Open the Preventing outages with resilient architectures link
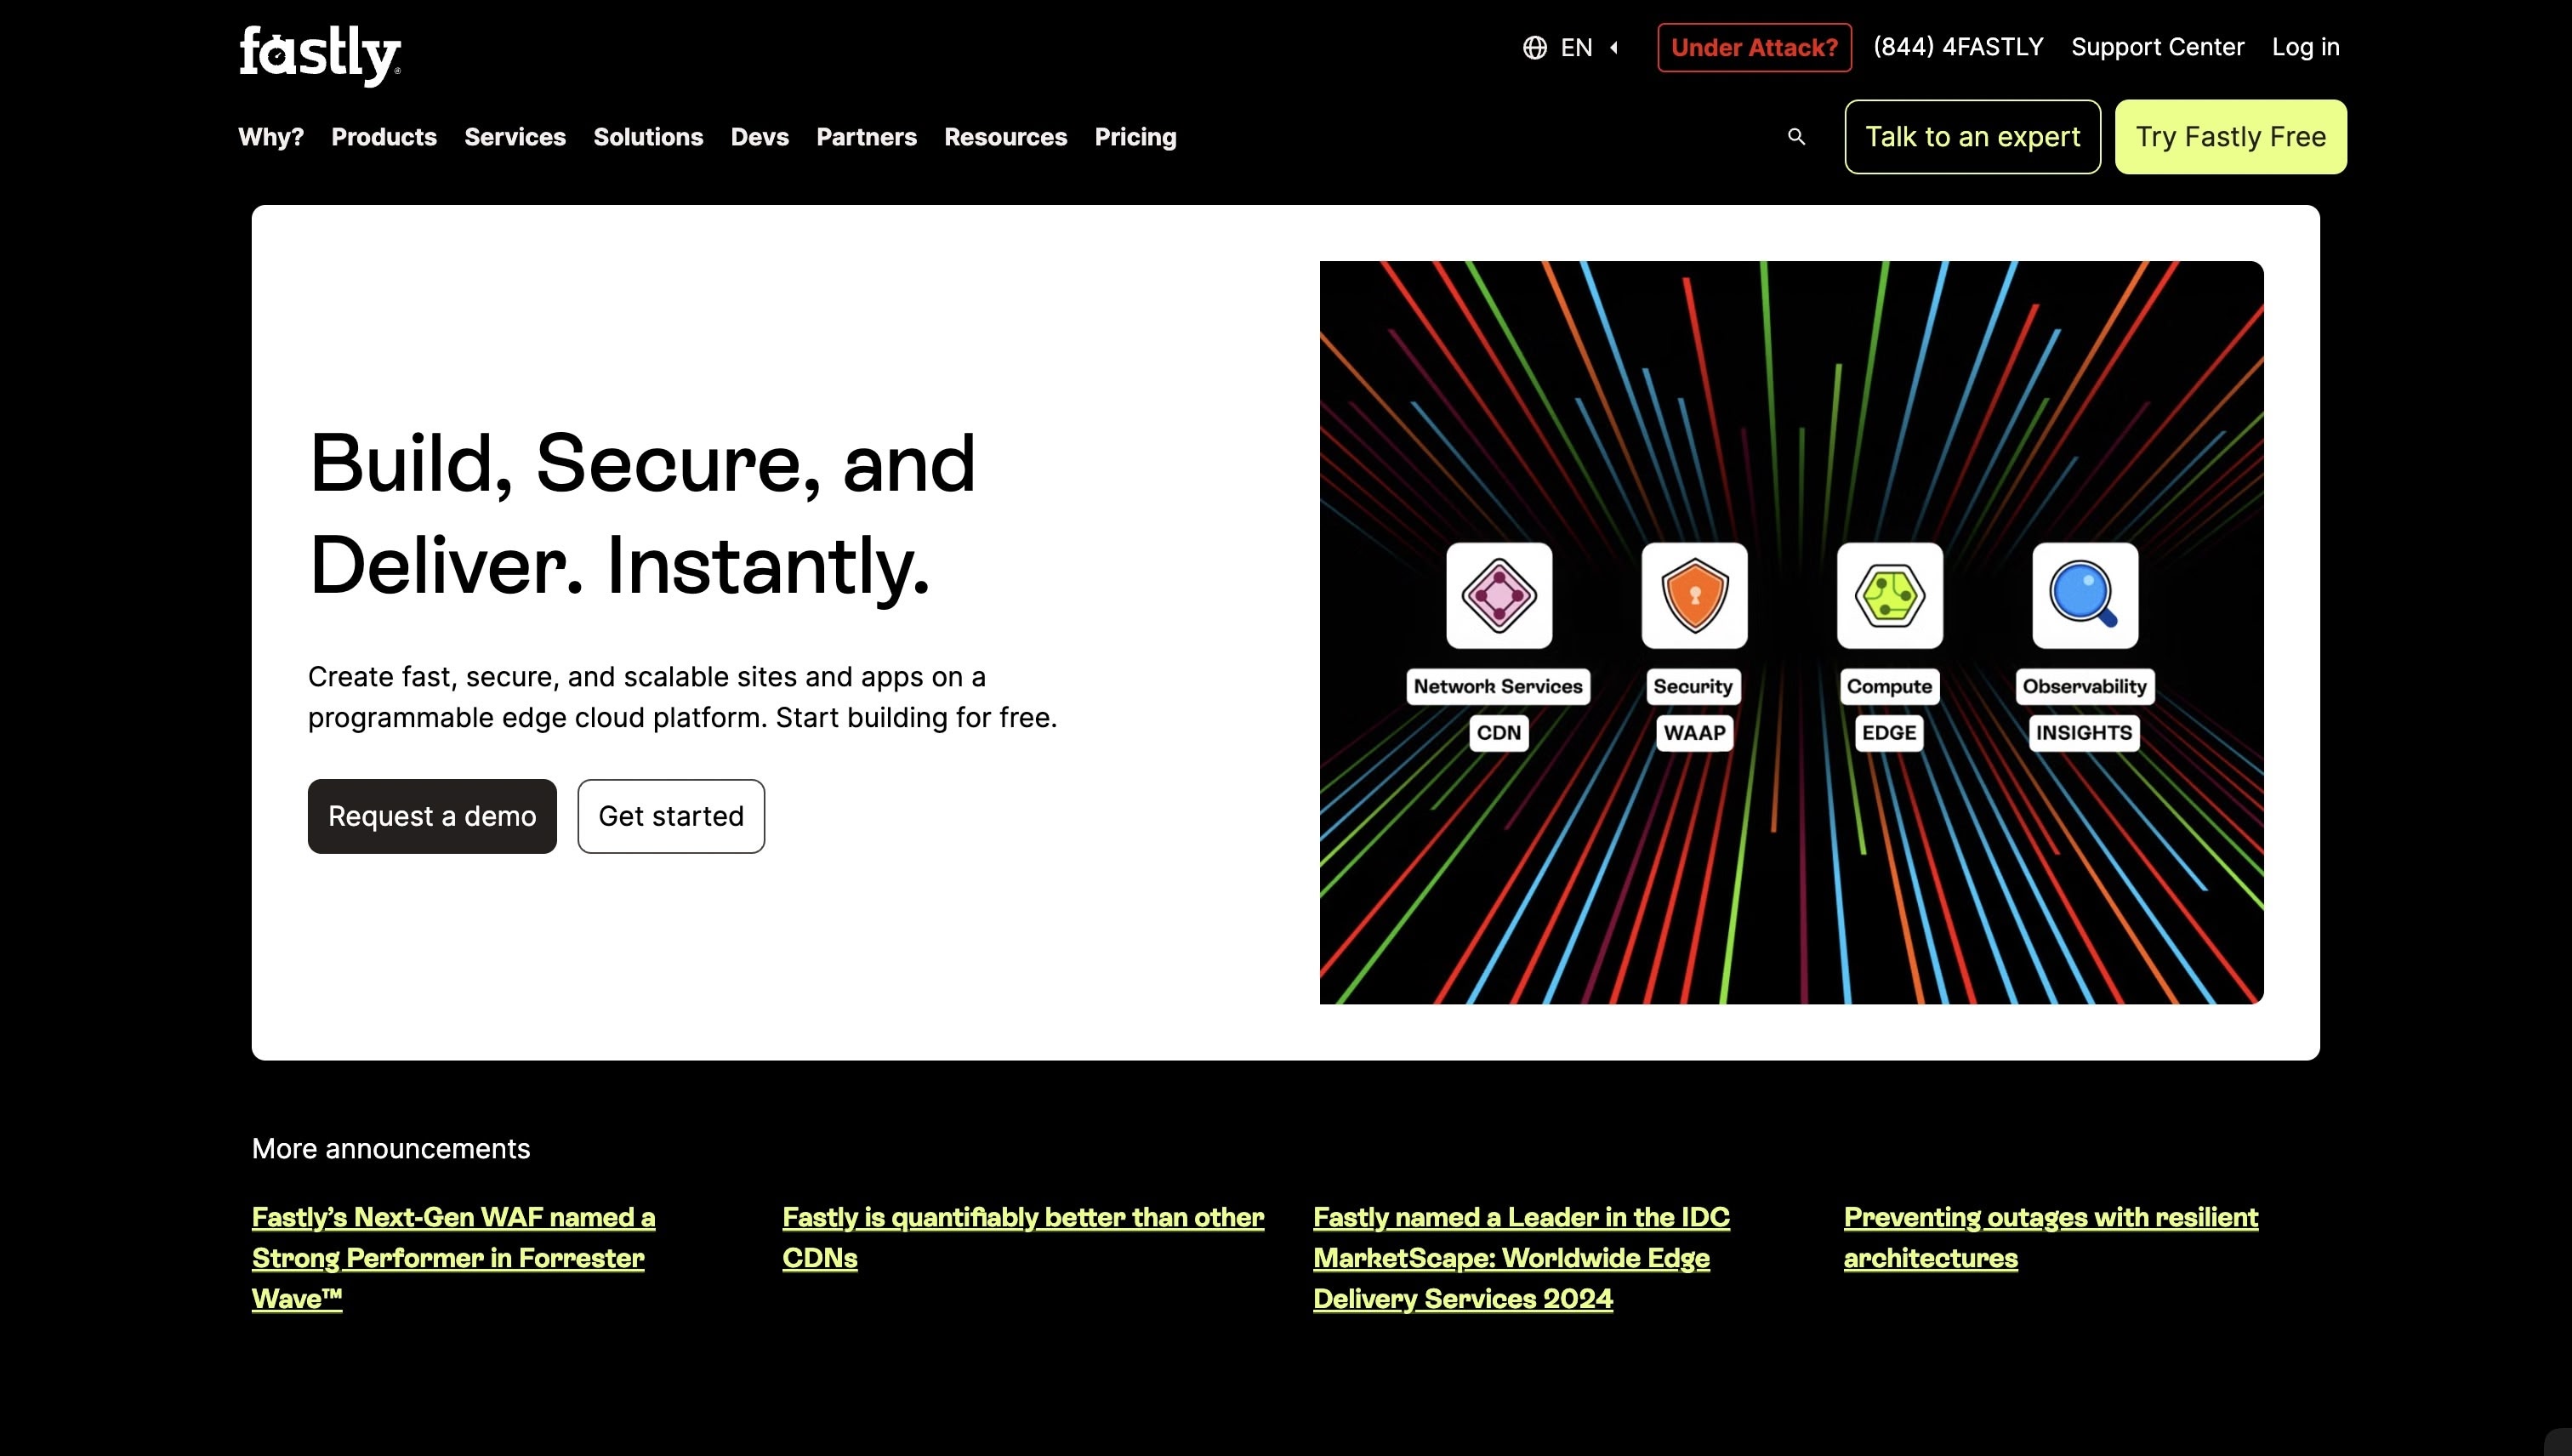The height and width of the screenshot is (1456, 2572). coord(2051,1237)
